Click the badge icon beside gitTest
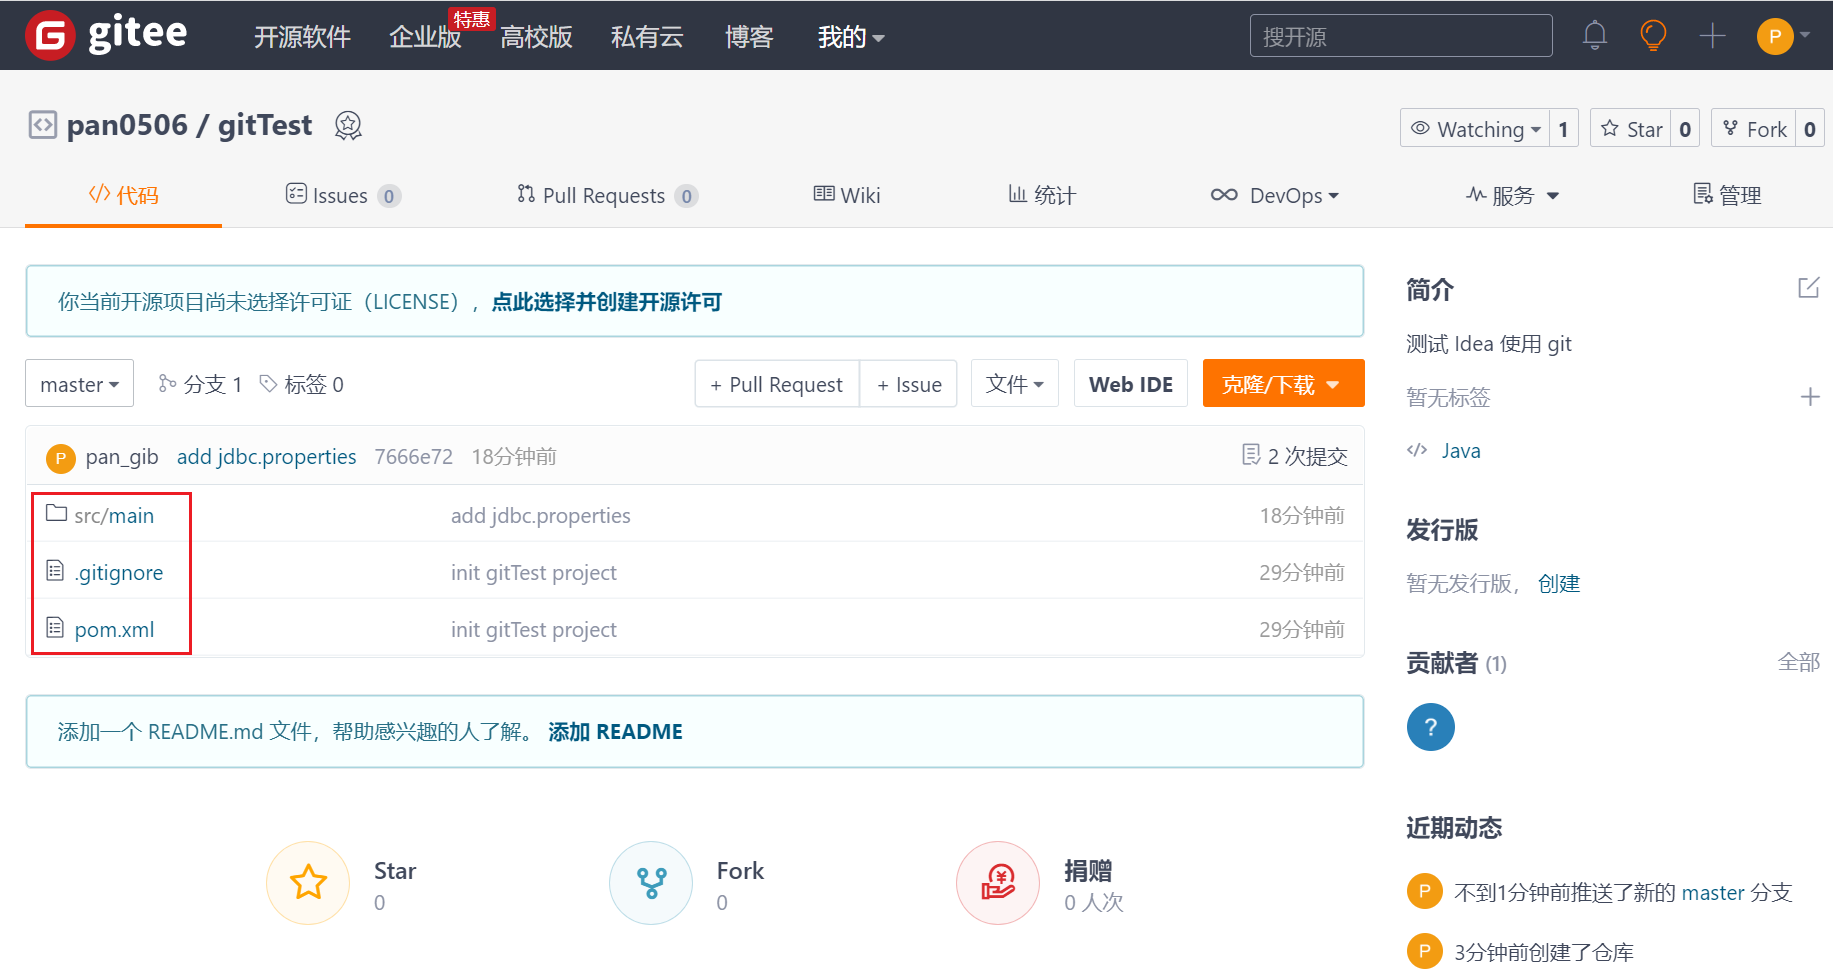The width and height of the screenshot is (1833, 978). click(348, 126)
